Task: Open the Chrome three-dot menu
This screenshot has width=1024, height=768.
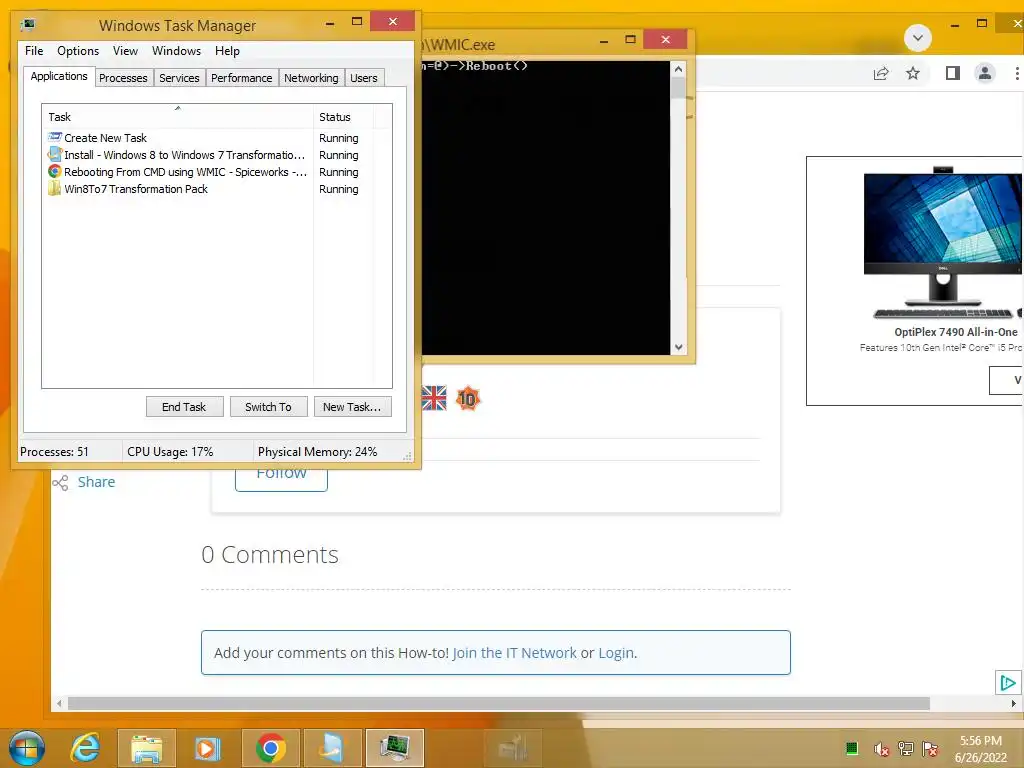Action: pyautogui.click(x=1017, y=73)
